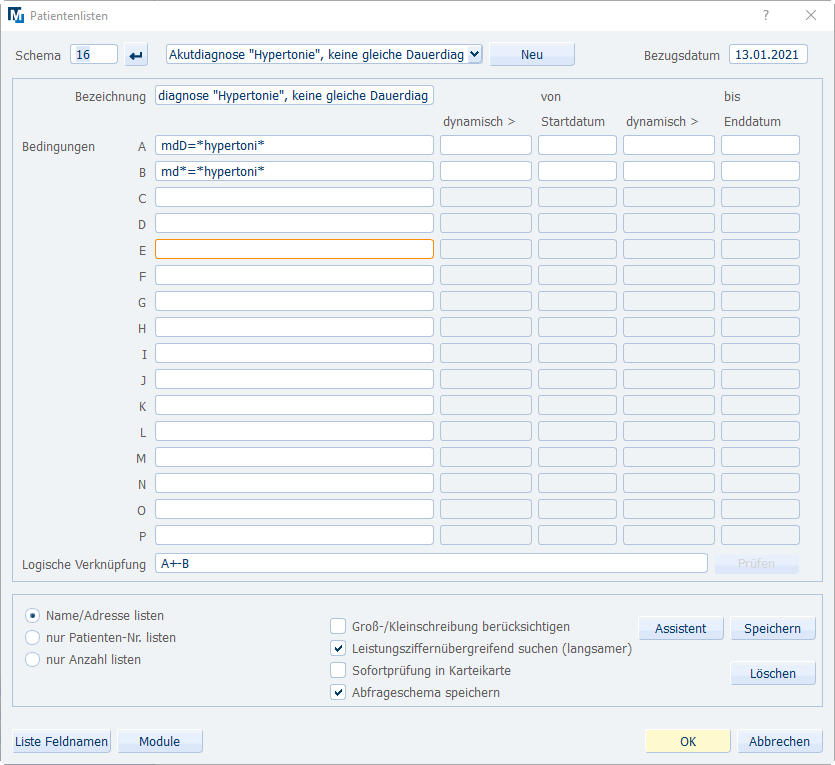Select 'nur Patienten-Nr. listen' option
The image size is (835, 765).
pyautogui.click(x=33, y=637)
